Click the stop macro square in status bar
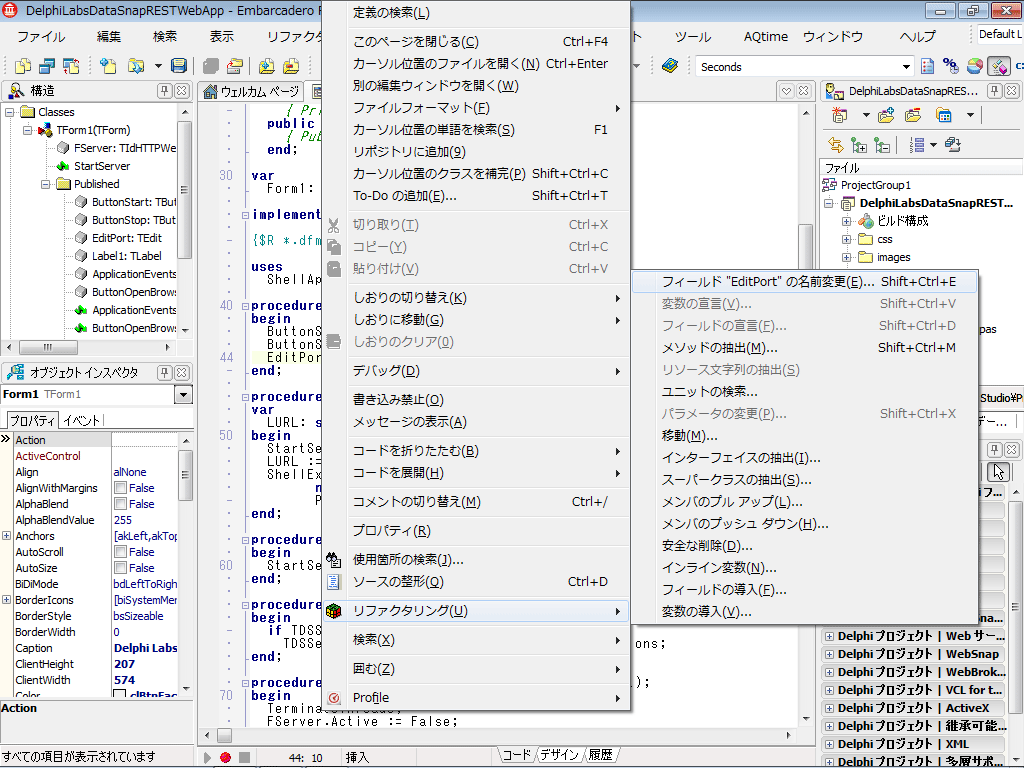Screen dimensions: 1024x768 click(244, 758)
